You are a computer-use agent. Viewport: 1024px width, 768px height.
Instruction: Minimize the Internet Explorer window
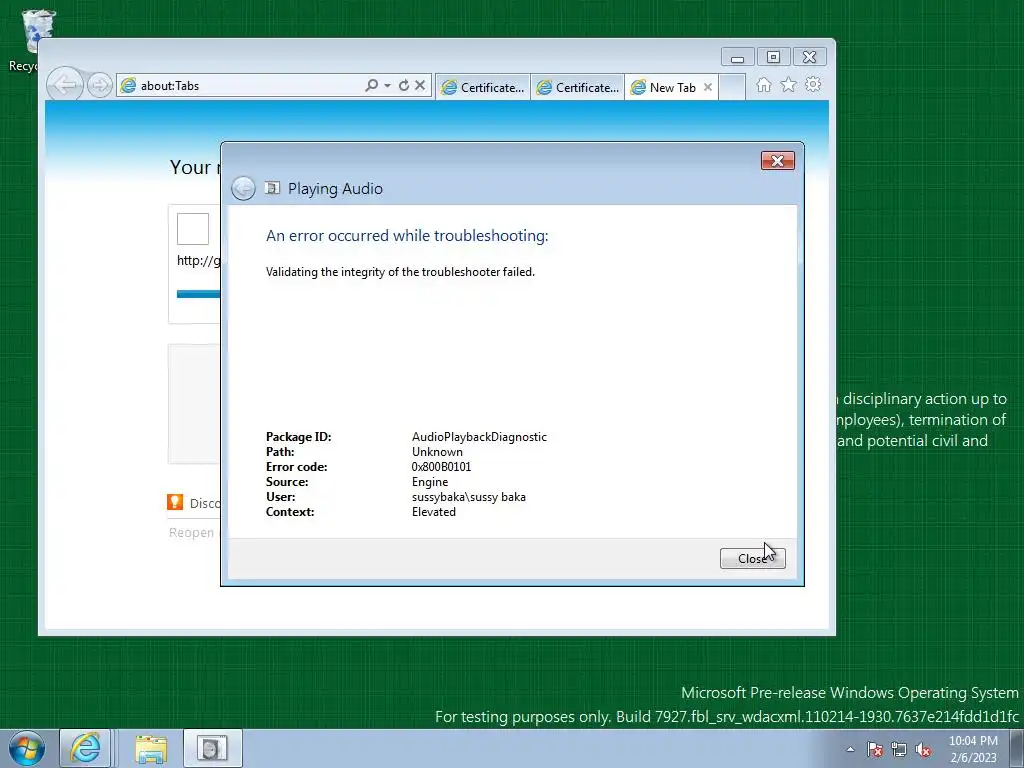738,57
